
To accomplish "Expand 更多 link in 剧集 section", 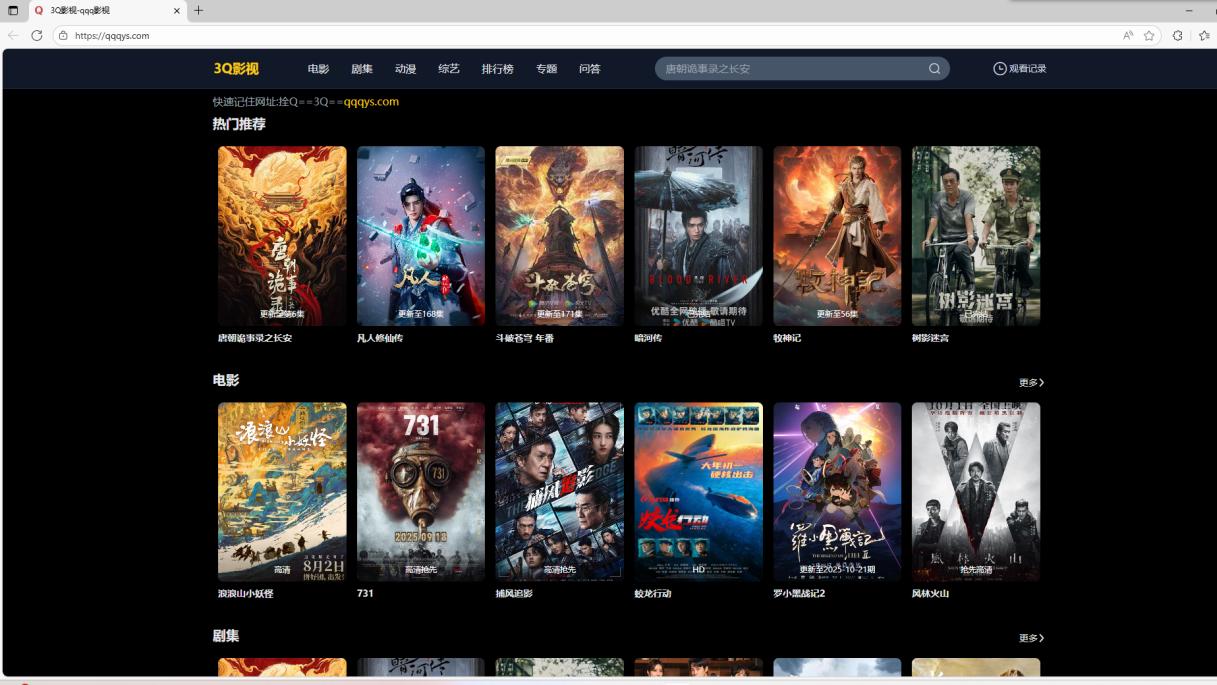I will click(1031, 638).
